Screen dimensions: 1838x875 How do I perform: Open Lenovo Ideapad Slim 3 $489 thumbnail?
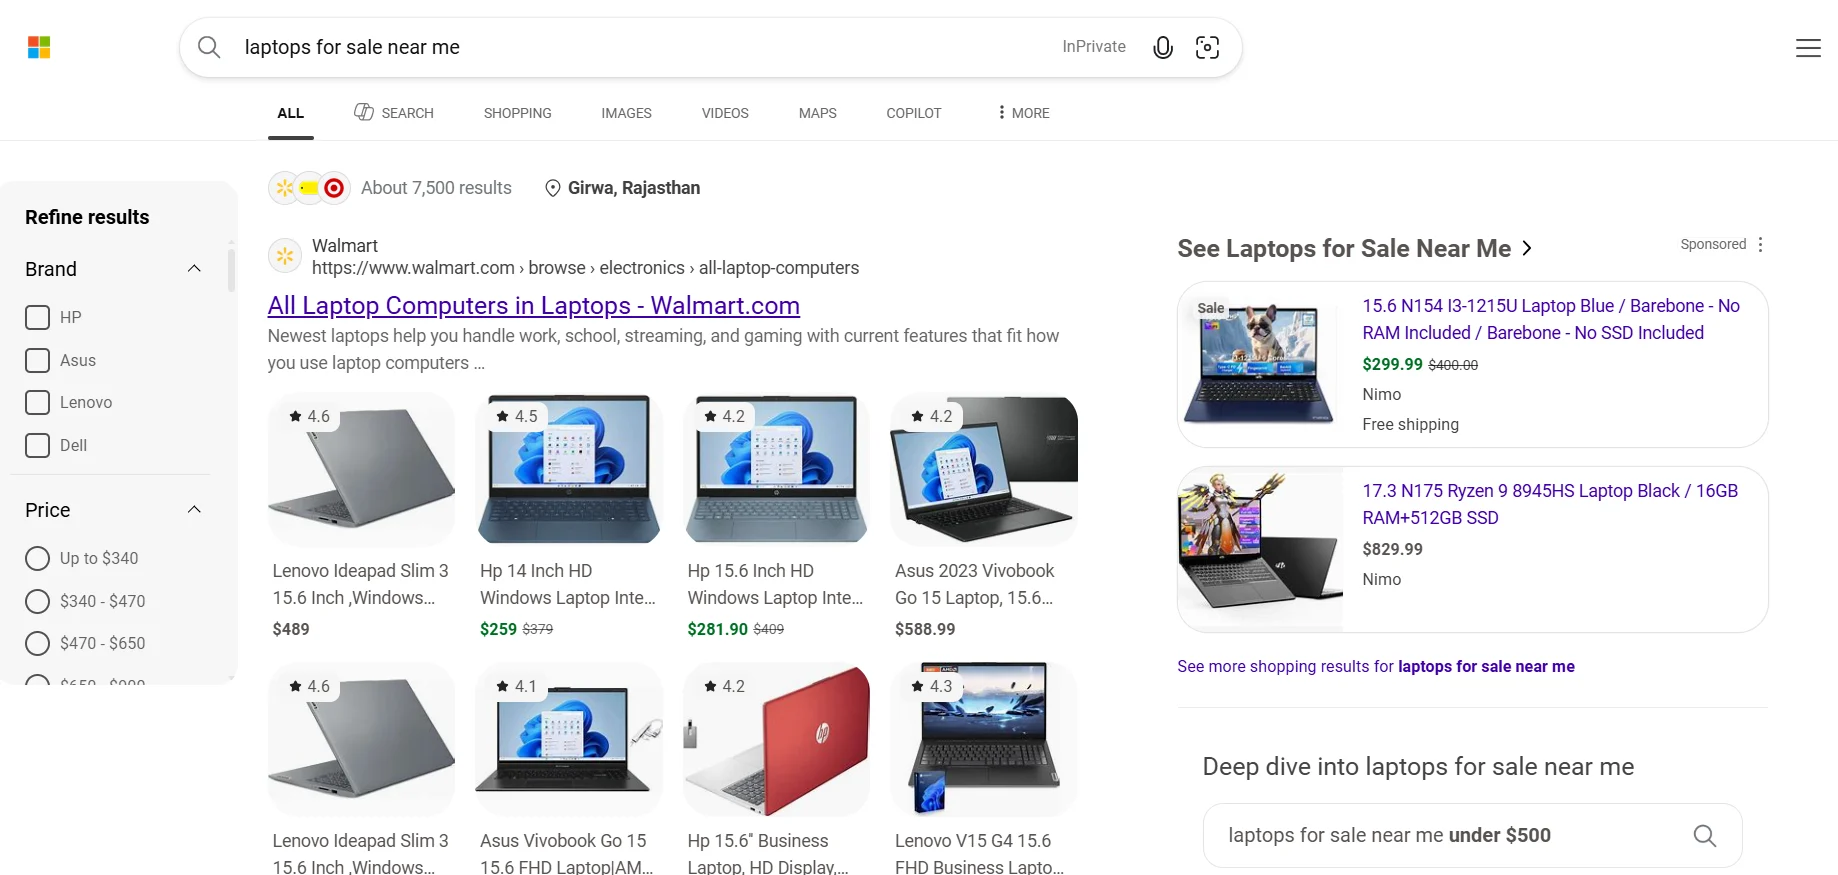click(362, 469)
